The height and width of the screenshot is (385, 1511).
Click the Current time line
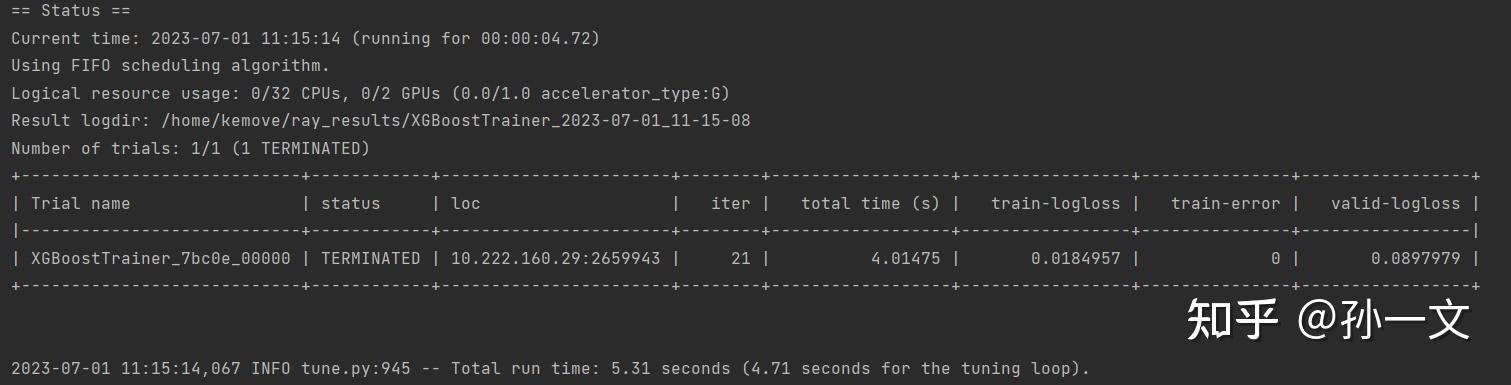click(306, 39)
